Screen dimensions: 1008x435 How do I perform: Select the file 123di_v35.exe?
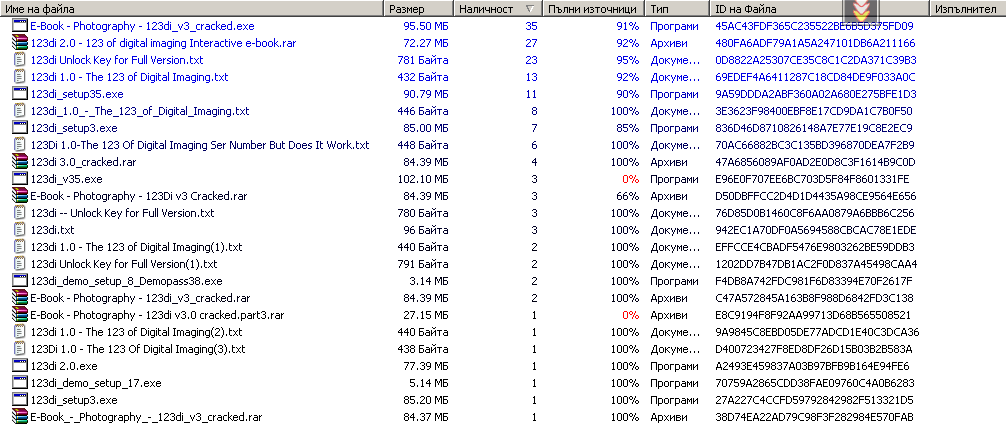66,179
